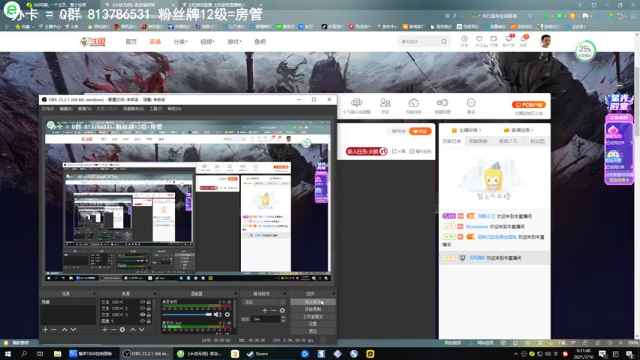The image size is (640, 360).
Task: Open desktop audio settings gear in mixer
Action: coord(227,314)
